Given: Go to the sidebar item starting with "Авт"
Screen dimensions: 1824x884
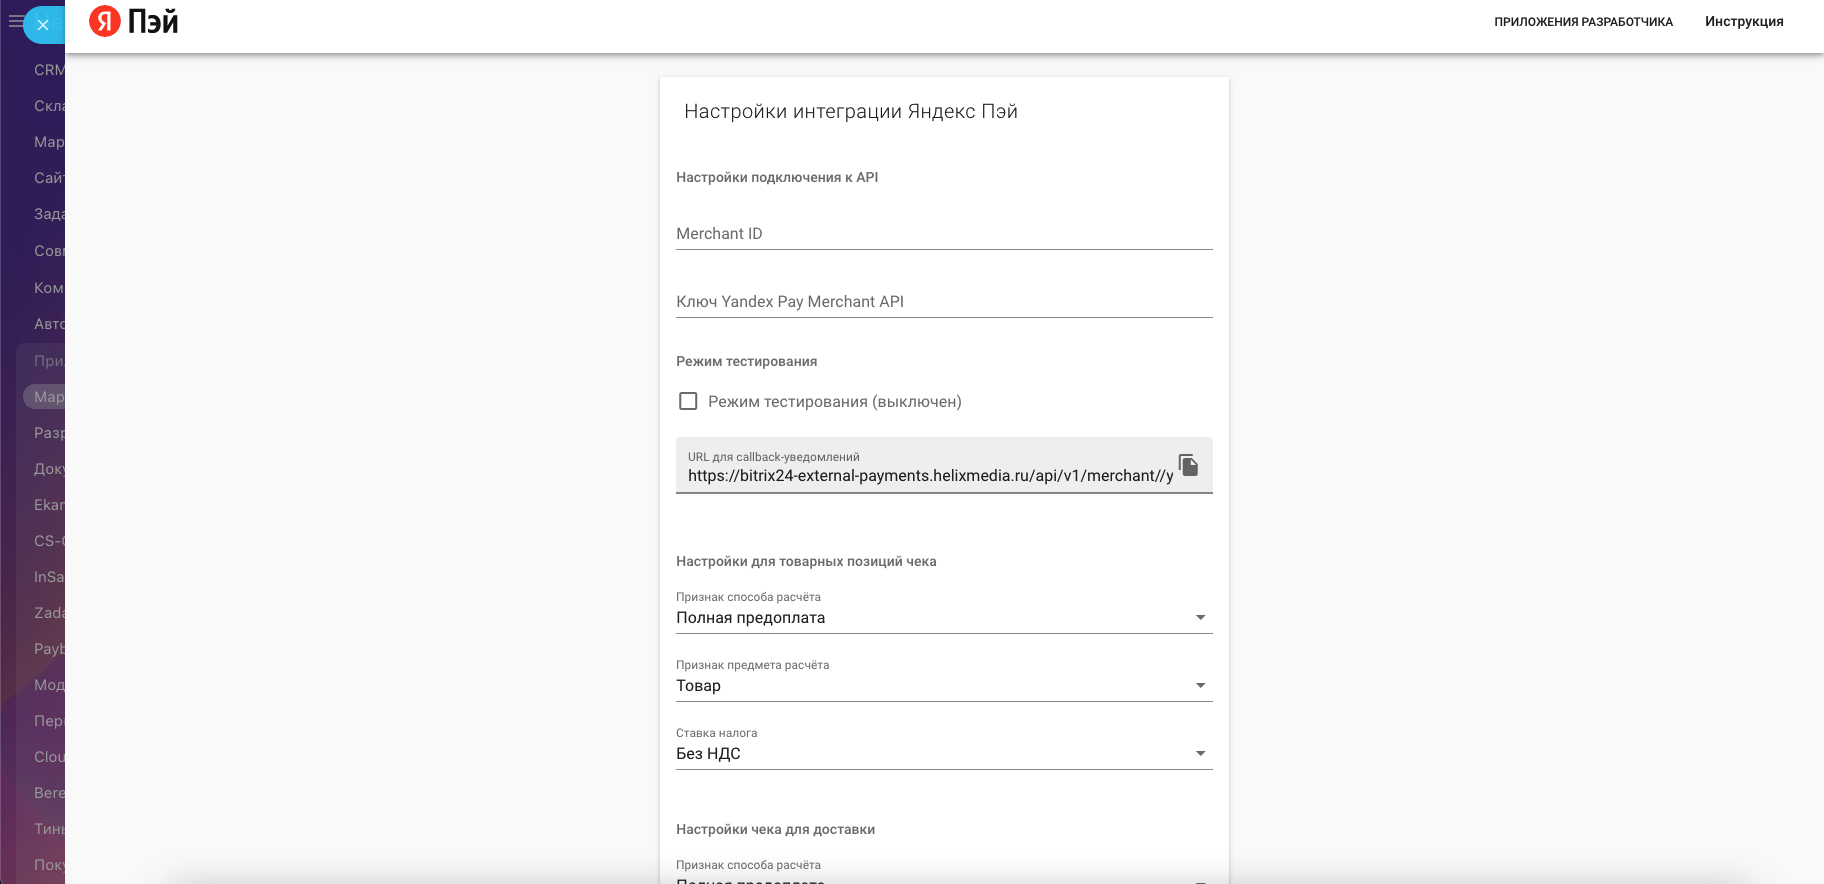Looking at the screenshot, I should click(49, 324).
